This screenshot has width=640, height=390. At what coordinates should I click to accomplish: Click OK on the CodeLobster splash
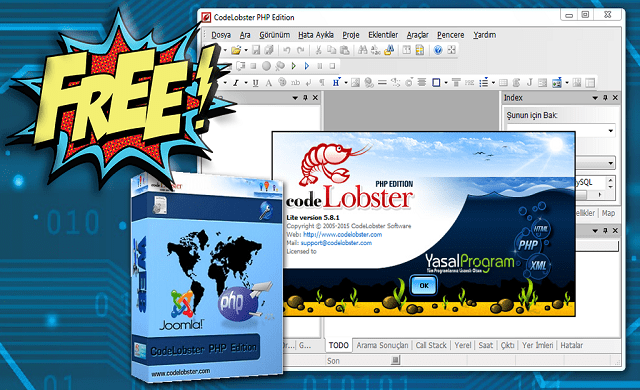click(x=424, y=285)
